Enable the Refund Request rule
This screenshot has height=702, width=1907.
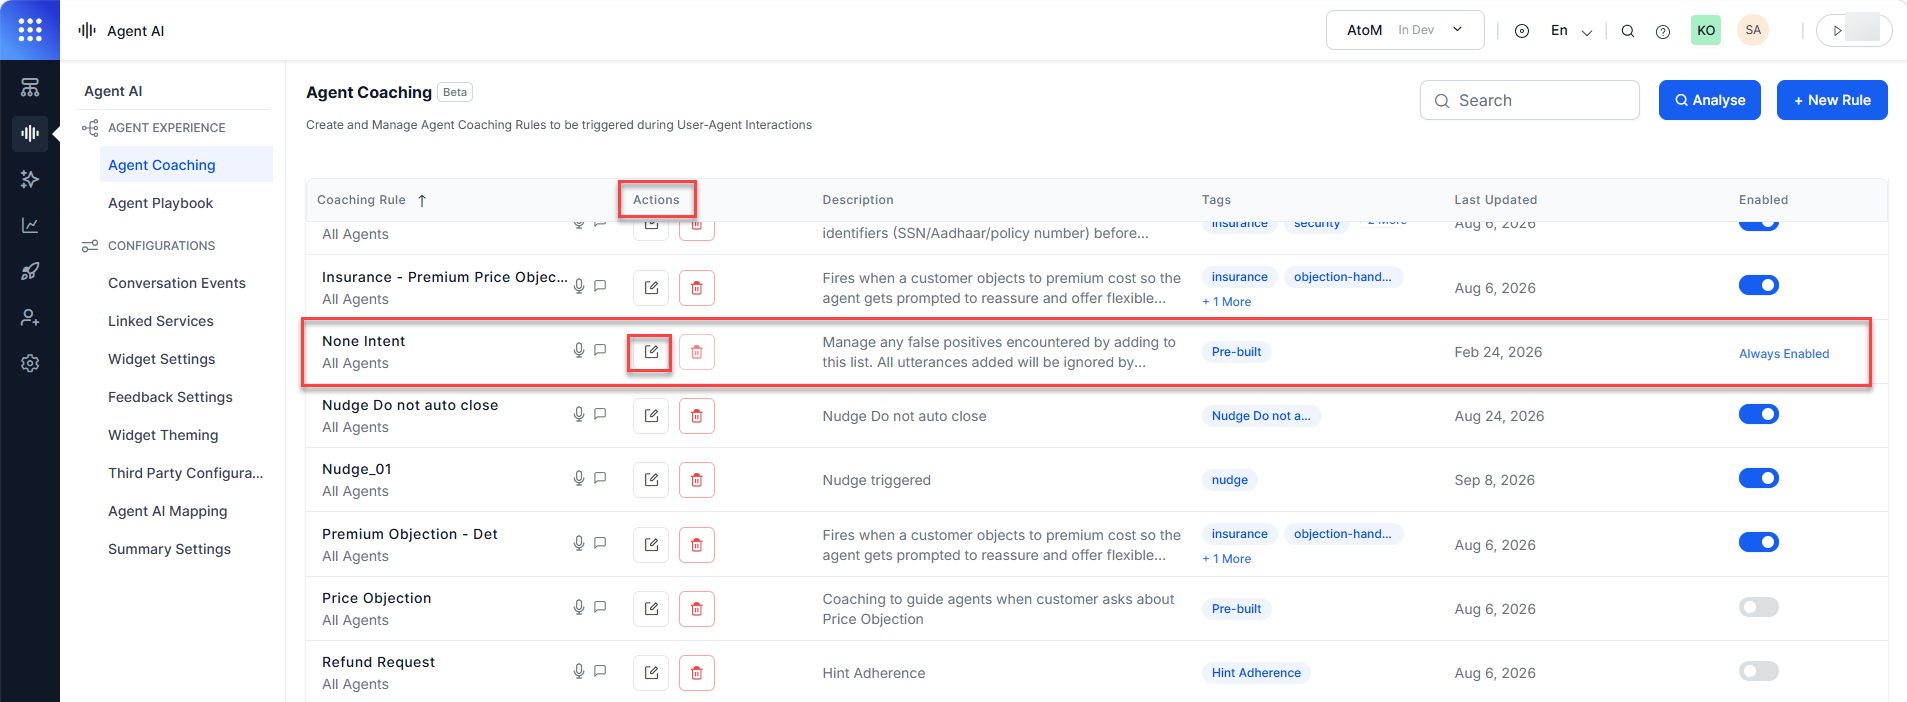tap(1758, 671)
